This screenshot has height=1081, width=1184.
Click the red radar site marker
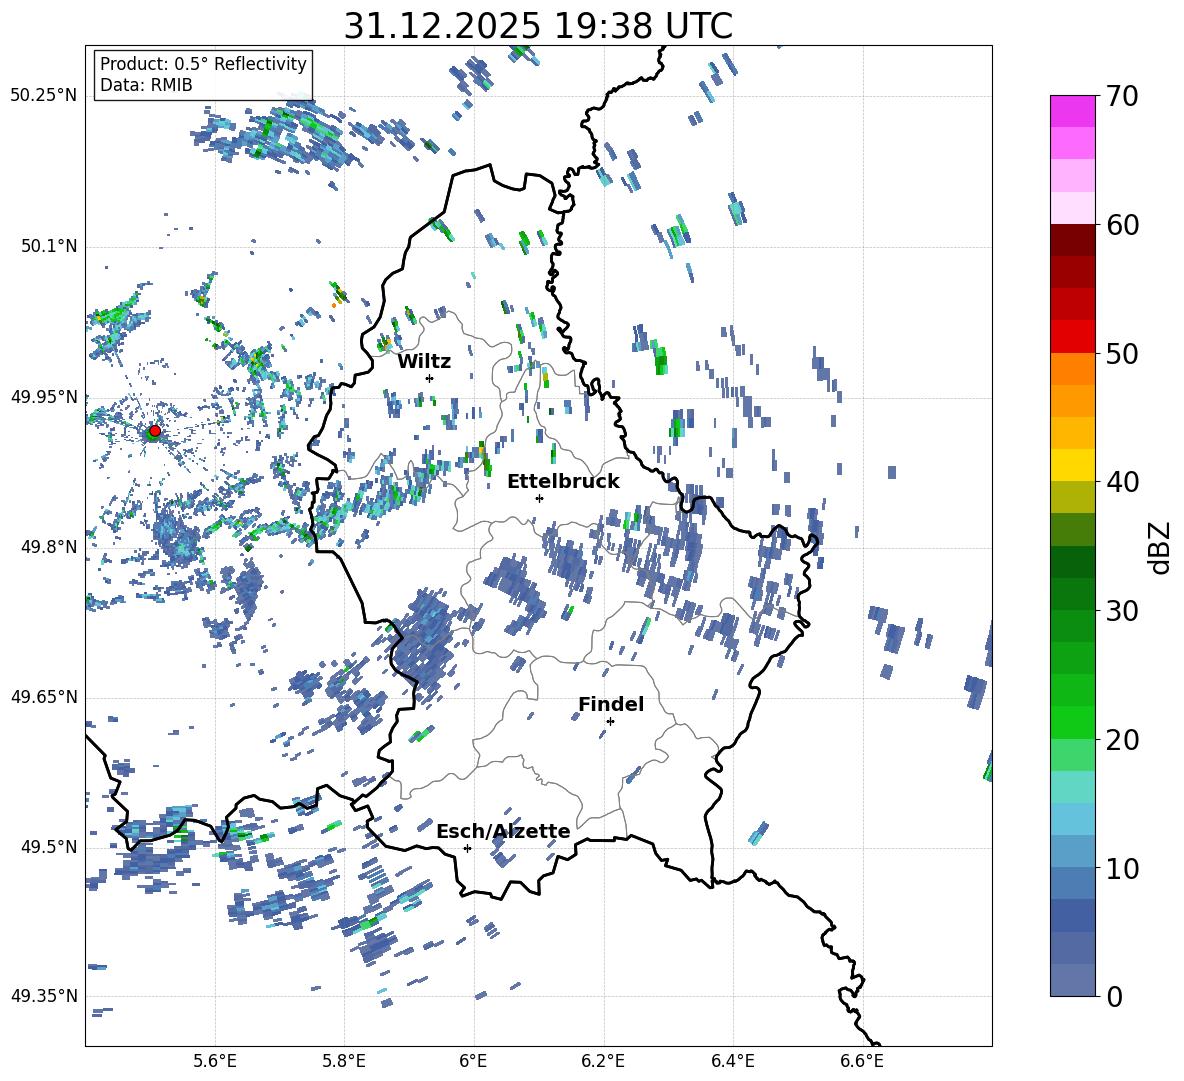click(x=155, y=430)
